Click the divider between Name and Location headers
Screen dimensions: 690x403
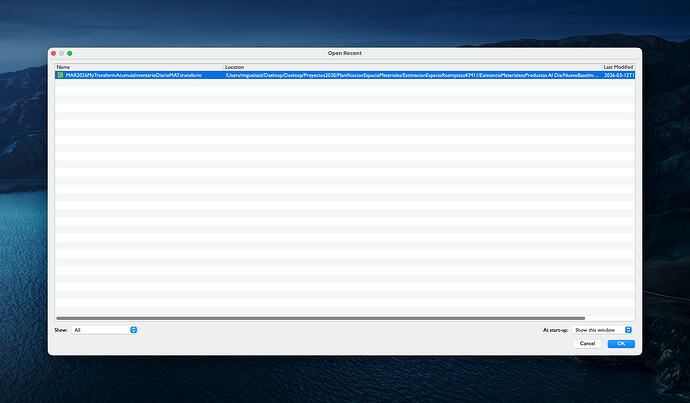point(223,67)
